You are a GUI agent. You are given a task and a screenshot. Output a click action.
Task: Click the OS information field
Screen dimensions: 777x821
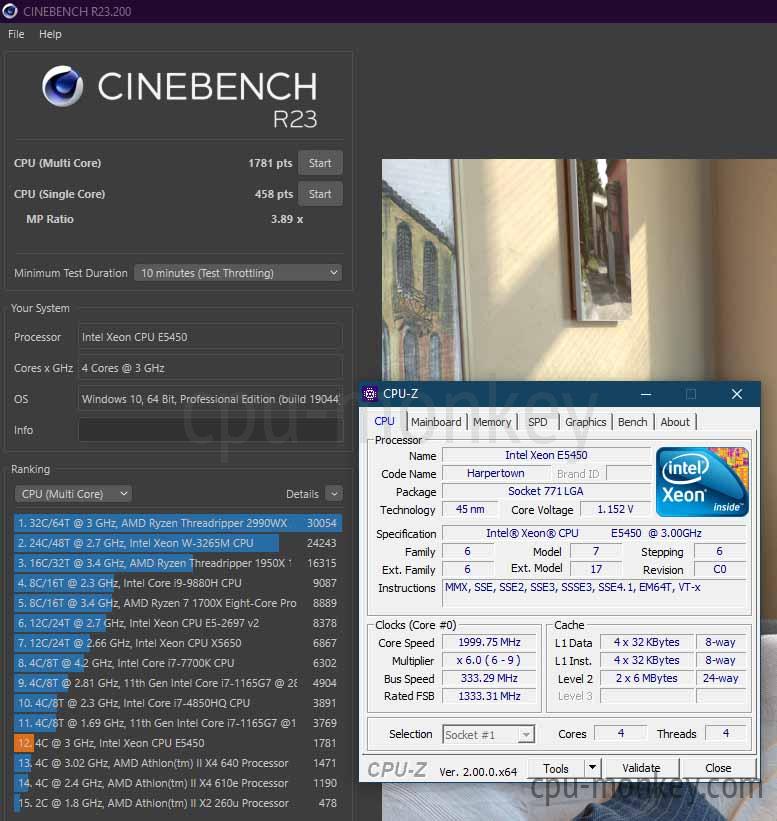(x=210, y=399)
